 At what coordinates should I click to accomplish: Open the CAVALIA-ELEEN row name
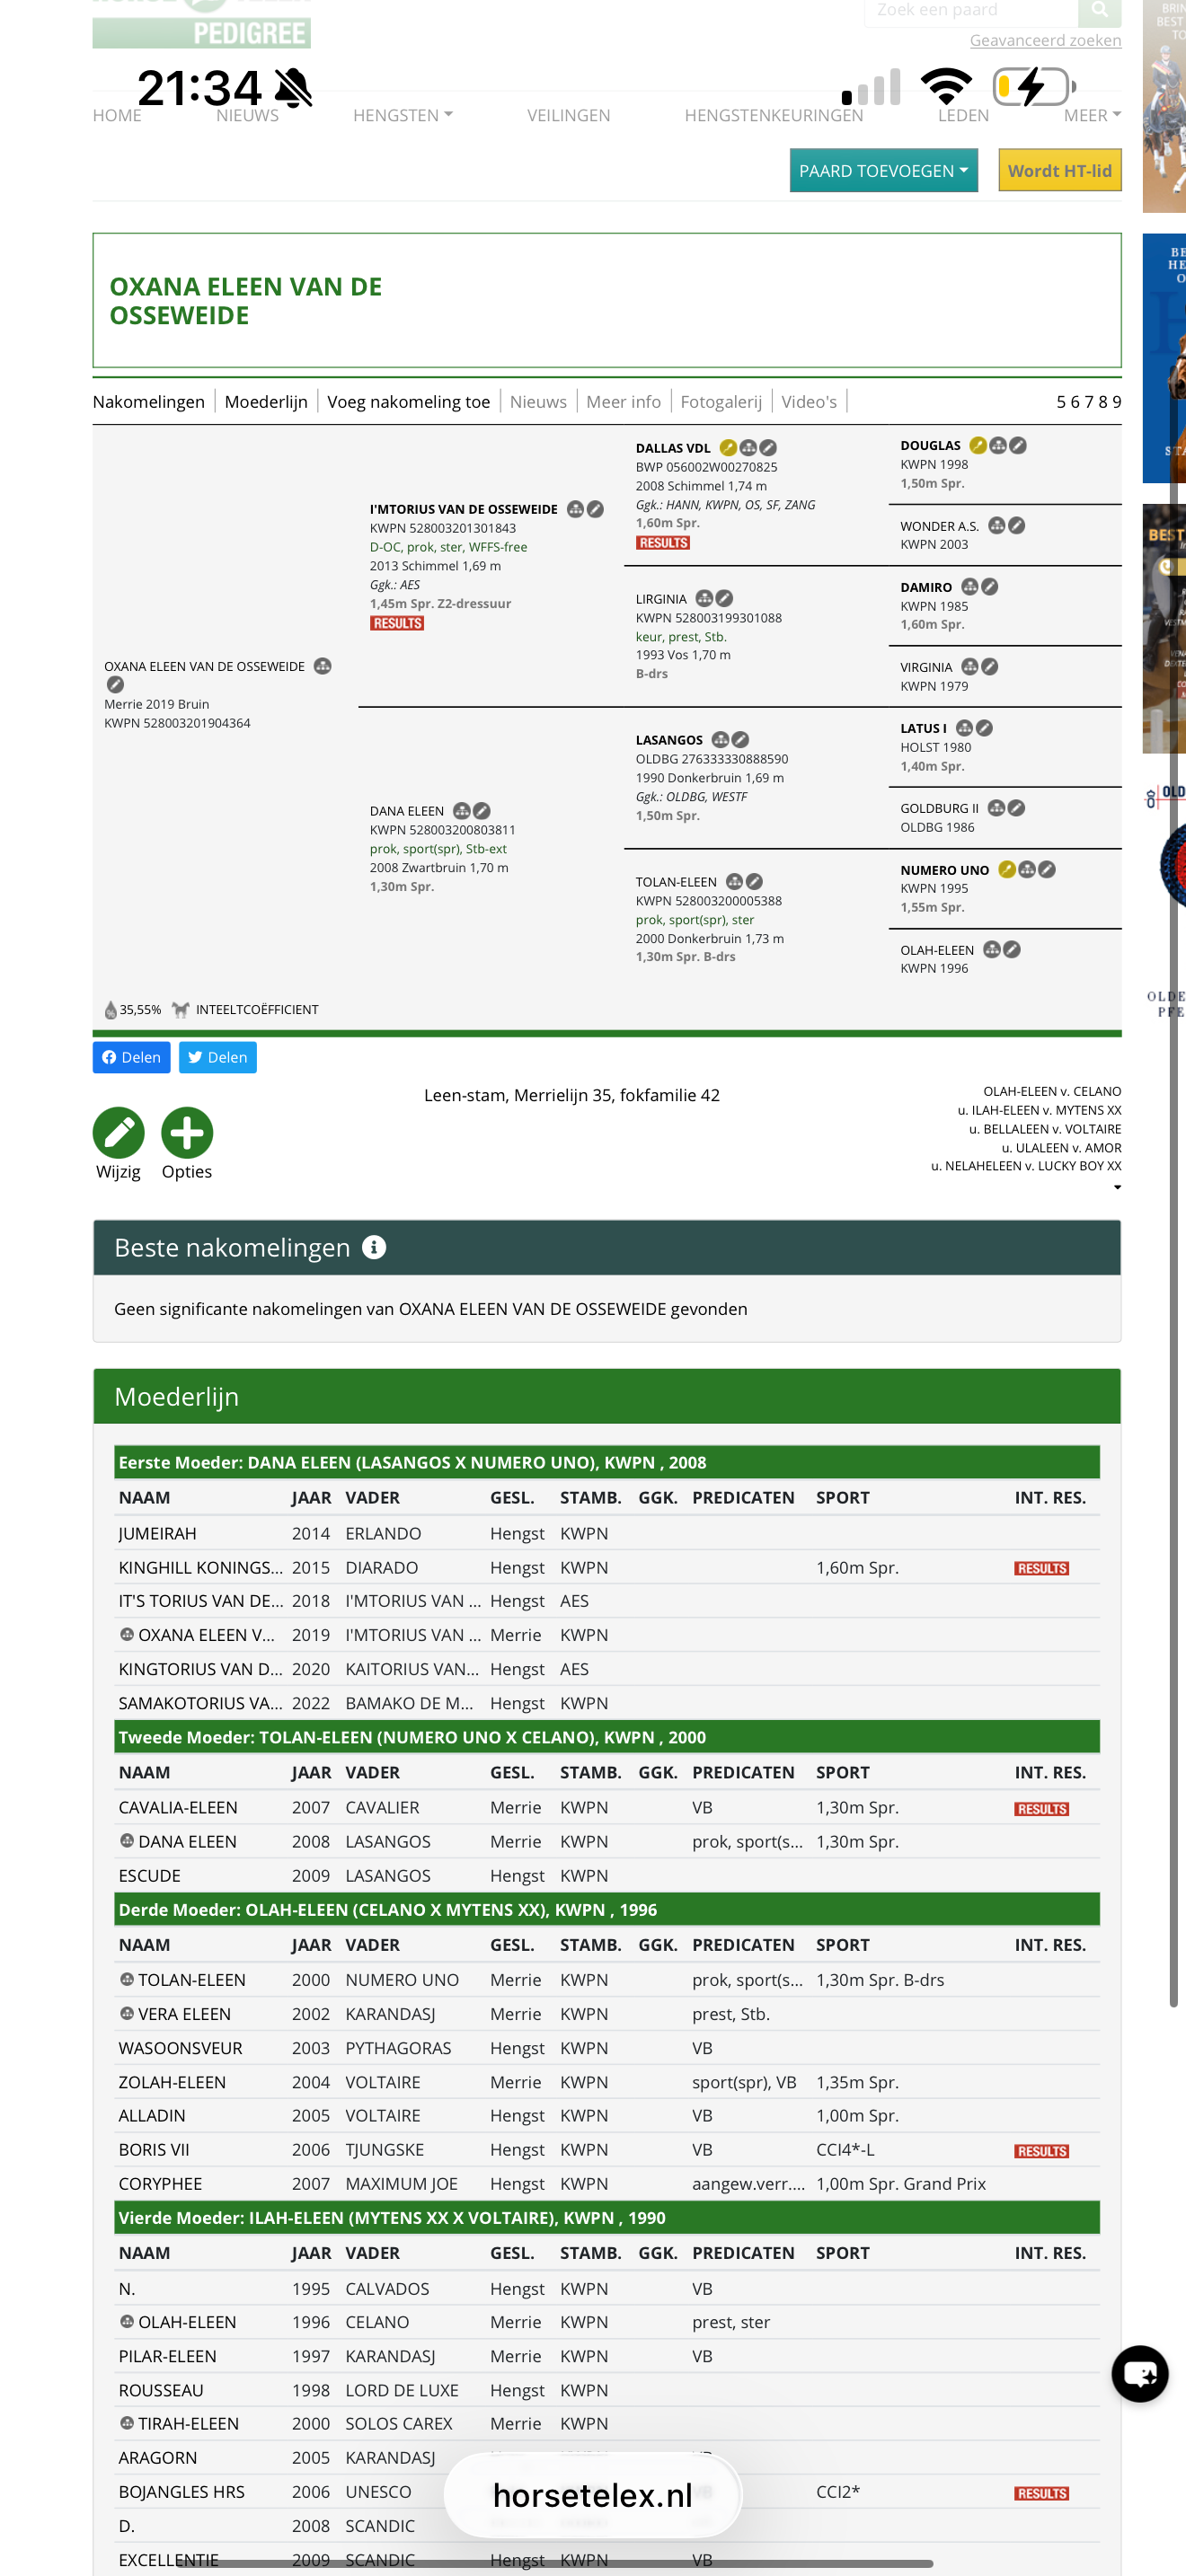click(x=178, y=1807)
